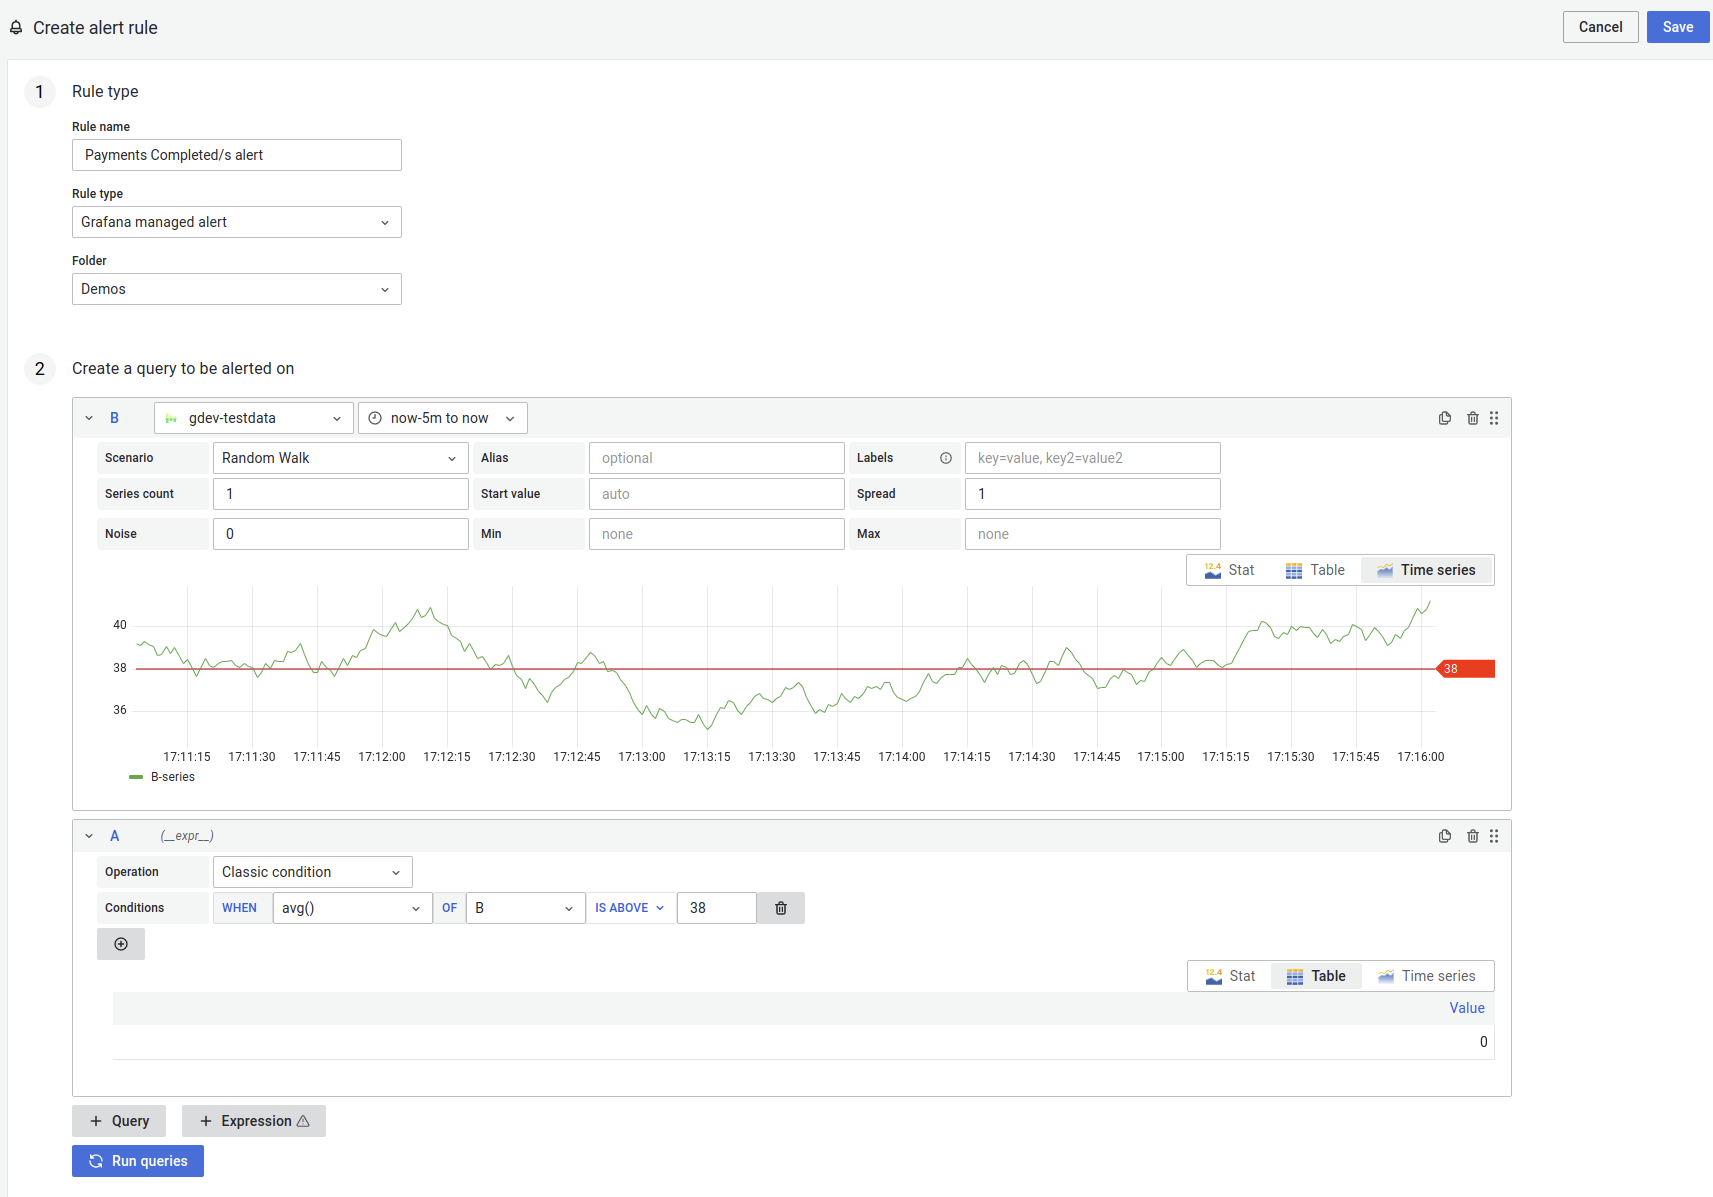Click the info icon next to Labels
Viewport: 1713px width, 1197px height.
pyautogui.click(x=946, y=457)
